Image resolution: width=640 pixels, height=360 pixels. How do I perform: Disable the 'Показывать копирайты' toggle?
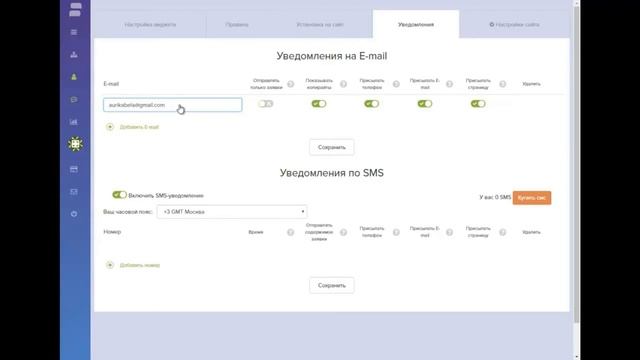coord(319,104)
